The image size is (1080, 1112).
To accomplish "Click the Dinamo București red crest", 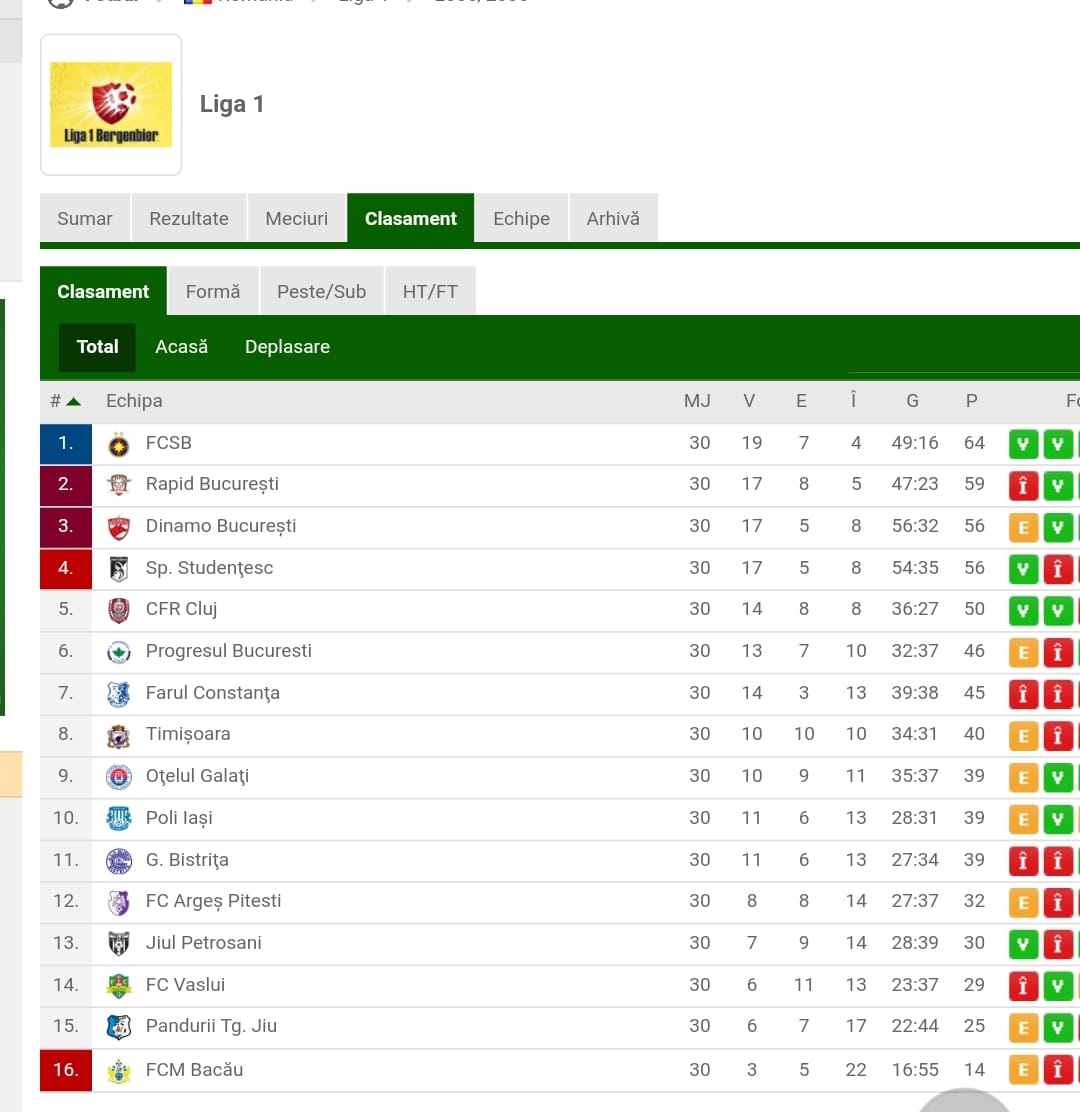I will coord(118,527).
